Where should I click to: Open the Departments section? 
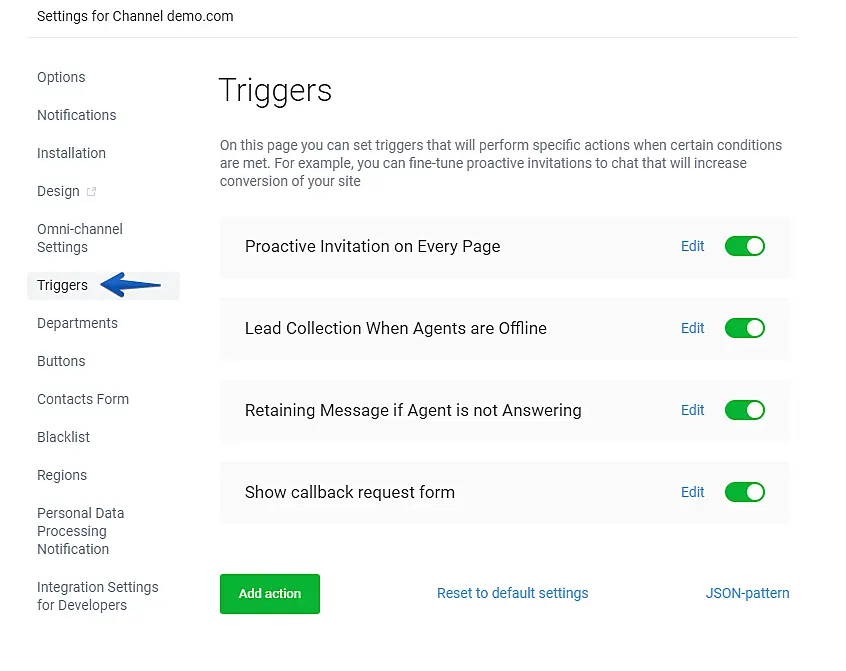click(77, 323)
